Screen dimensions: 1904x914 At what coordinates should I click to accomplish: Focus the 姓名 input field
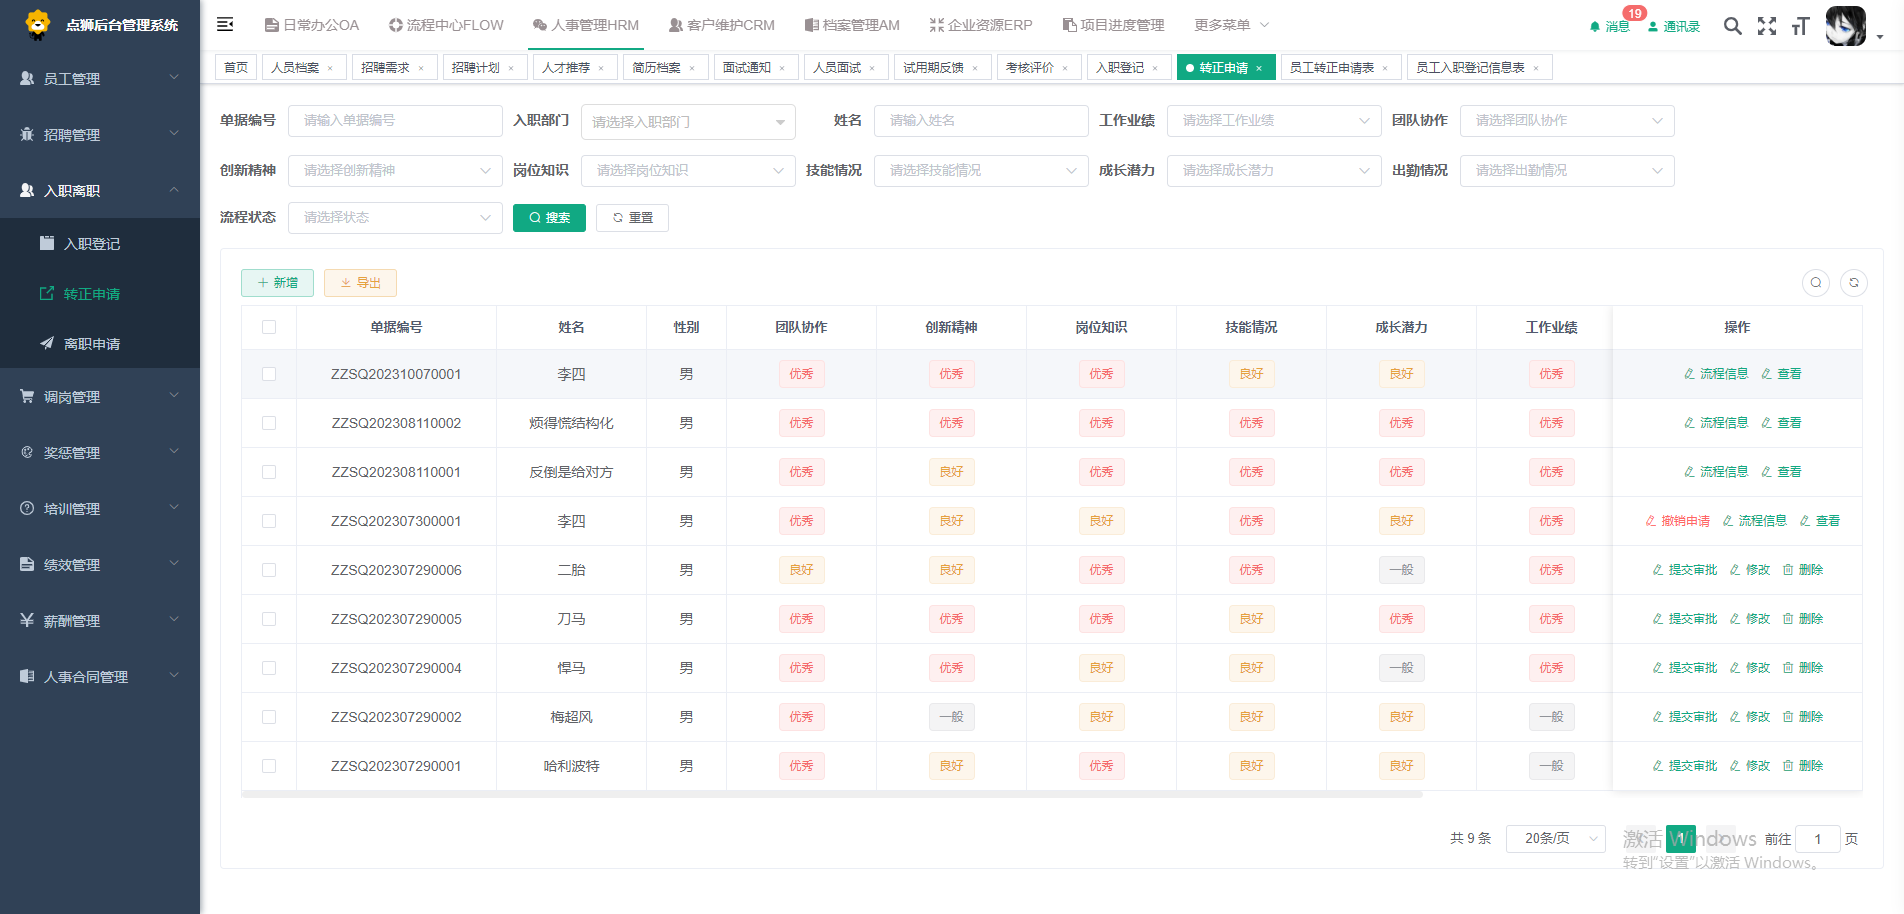pyautogui.click(x=981, y=121)
